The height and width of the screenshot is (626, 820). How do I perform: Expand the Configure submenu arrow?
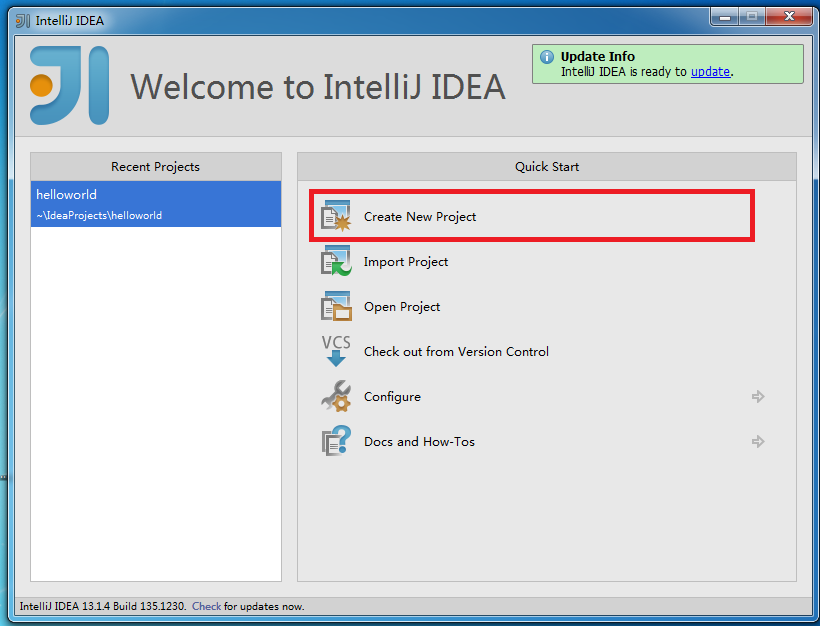[x=758, y=397]
